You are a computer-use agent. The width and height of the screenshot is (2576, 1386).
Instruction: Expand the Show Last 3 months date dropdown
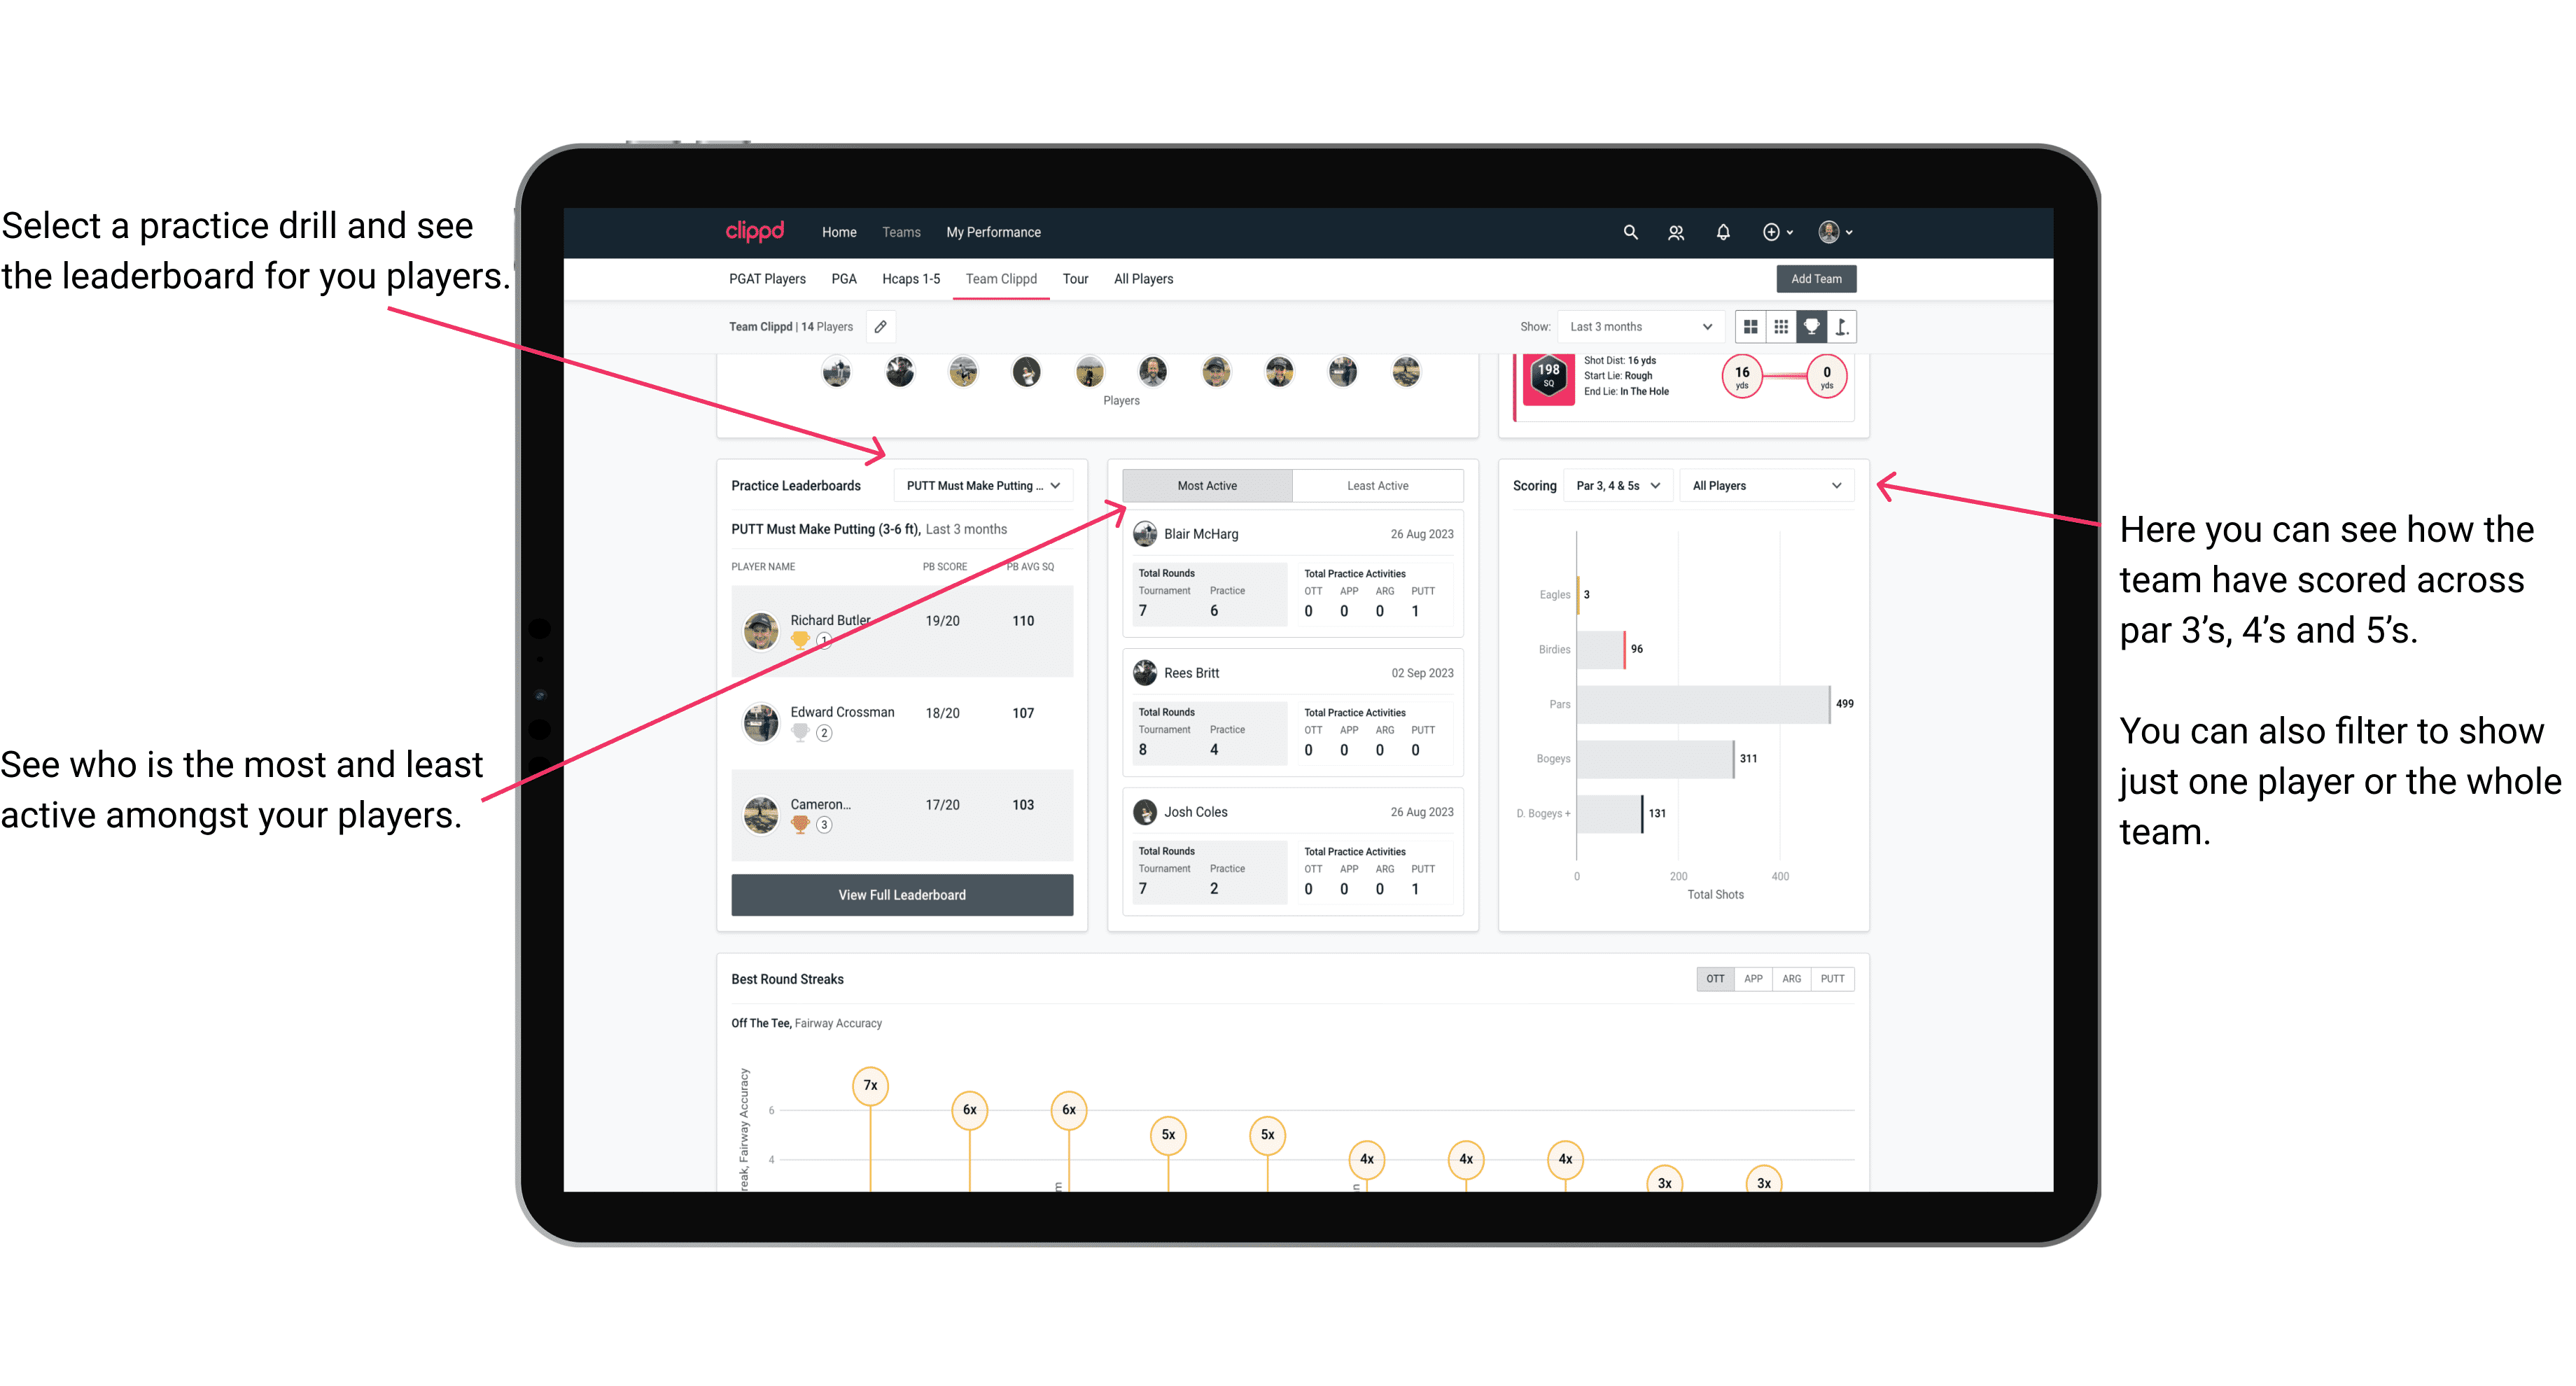1638,326
